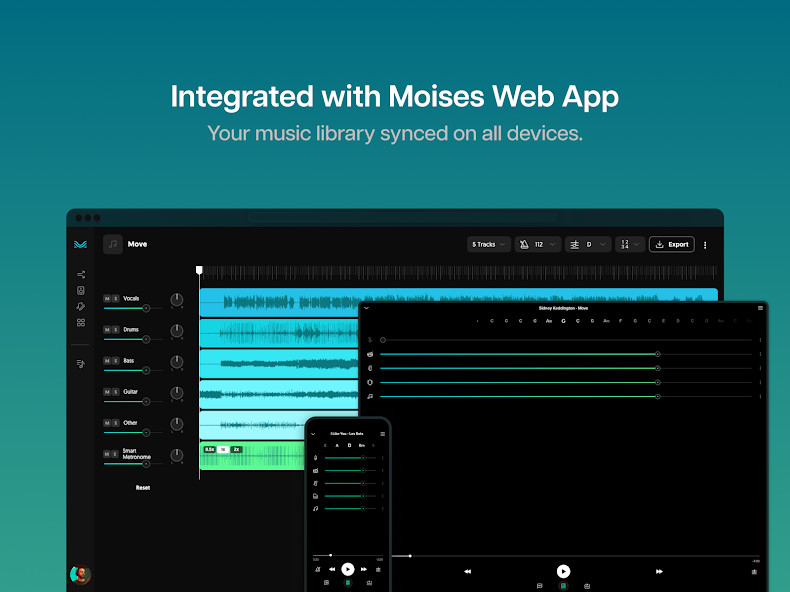Viewport: 790px width, 592px height.
Task: Solo the Guitar track
Action: [115, 392]
